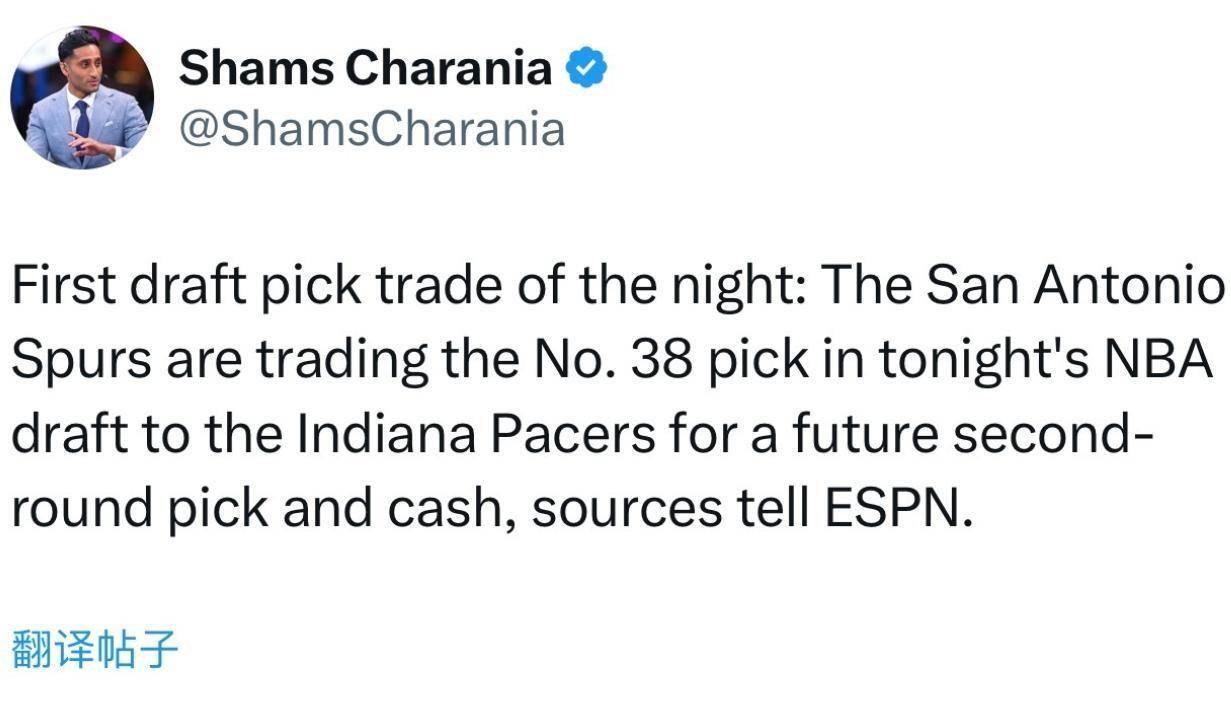Open Shams Charania's profile avatar photo
The width and height of the screenshot is (1231, 705).
[x=82, y=97]
